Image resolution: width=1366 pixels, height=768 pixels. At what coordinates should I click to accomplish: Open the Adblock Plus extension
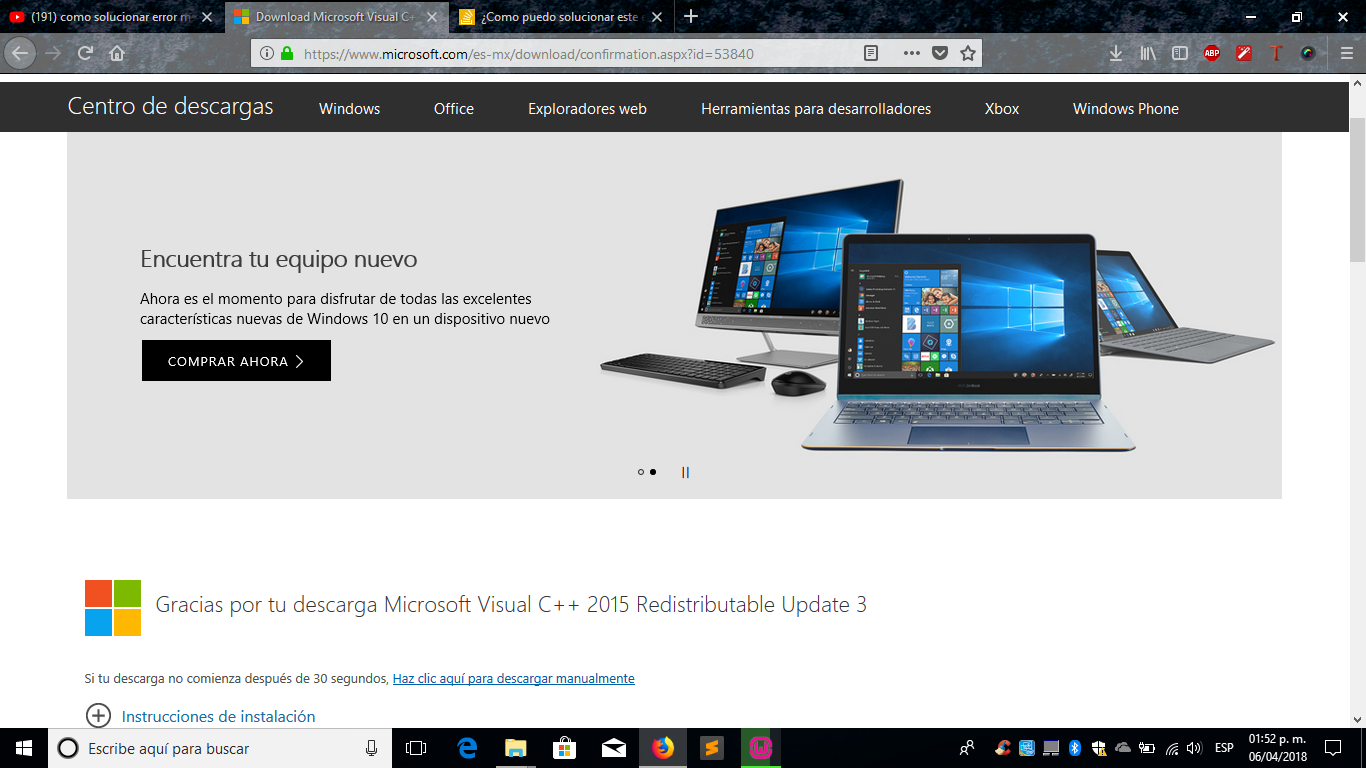pos(1212,53)
